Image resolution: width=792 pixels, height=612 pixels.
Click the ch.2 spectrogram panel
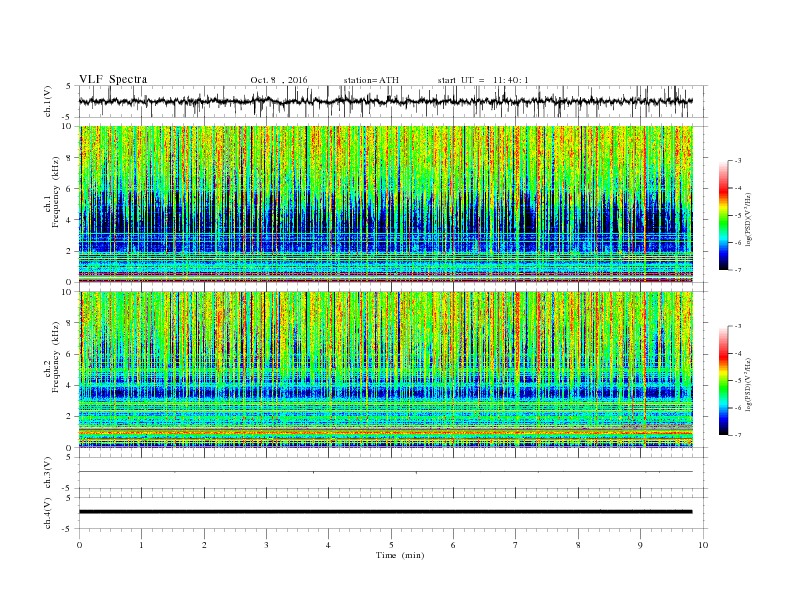[386, 369]
